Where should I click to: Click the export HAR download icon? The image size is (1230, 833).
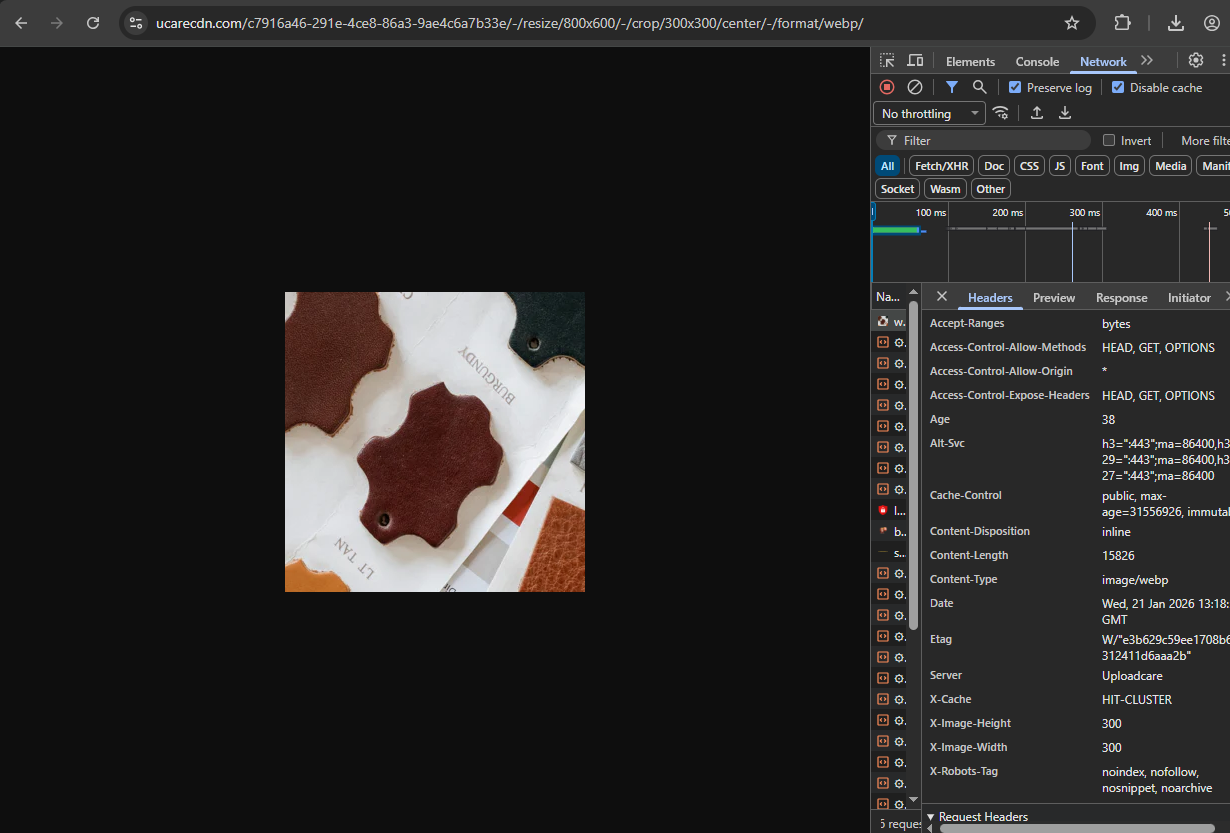click(1065, 113)
